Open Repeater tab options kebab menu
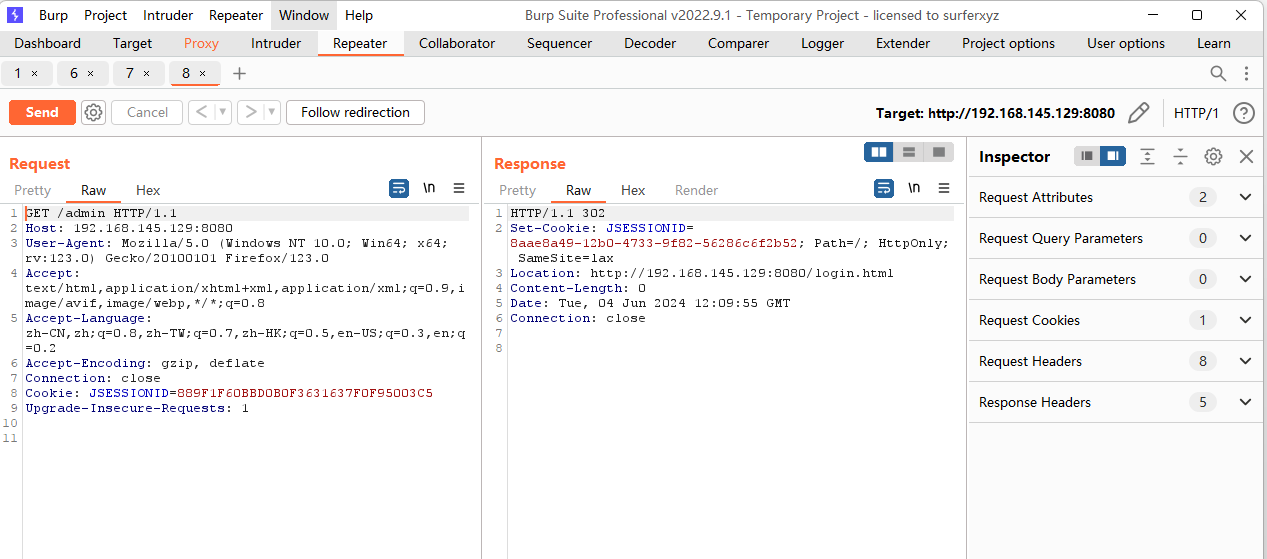Screen dimensions: 1267x559 (1246, 73)
